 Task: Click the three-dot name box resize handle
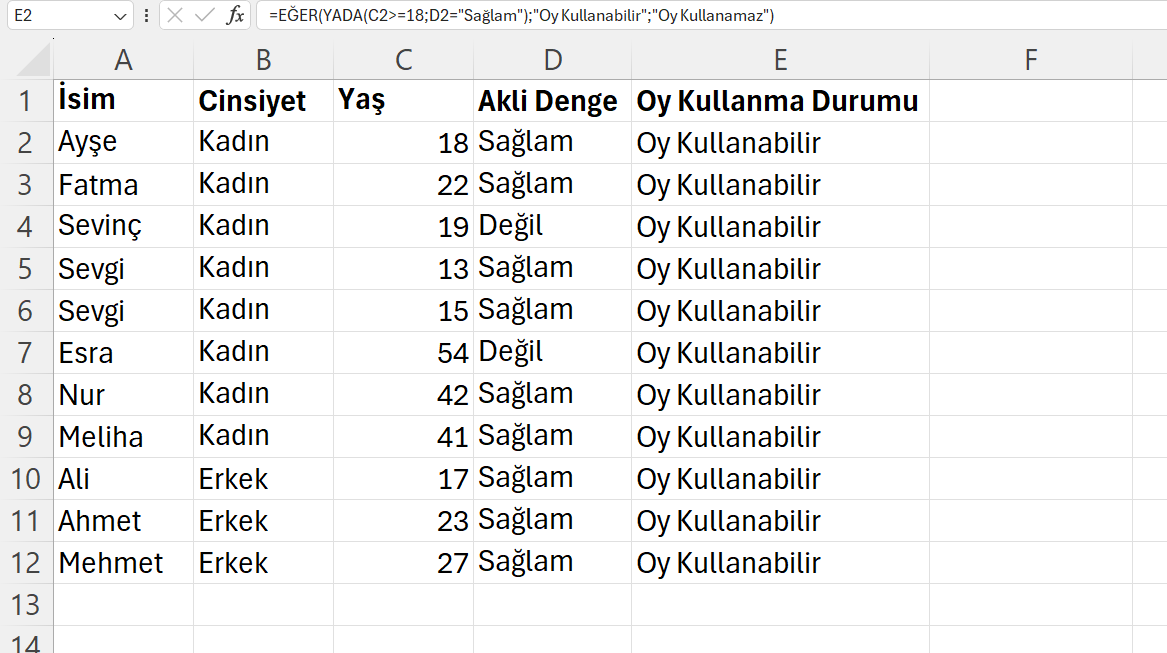(x=147, y=16)
